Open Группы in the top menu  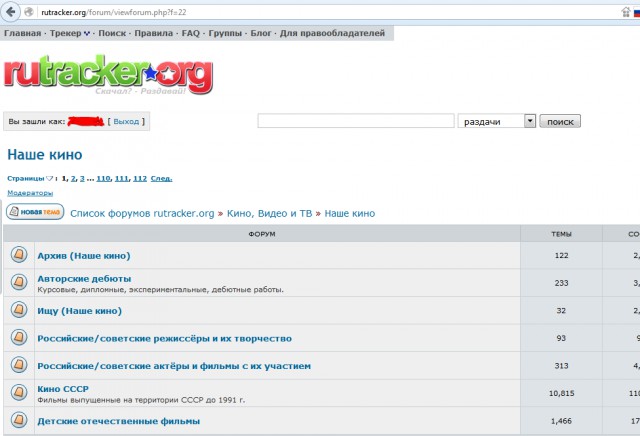(225, 33)
